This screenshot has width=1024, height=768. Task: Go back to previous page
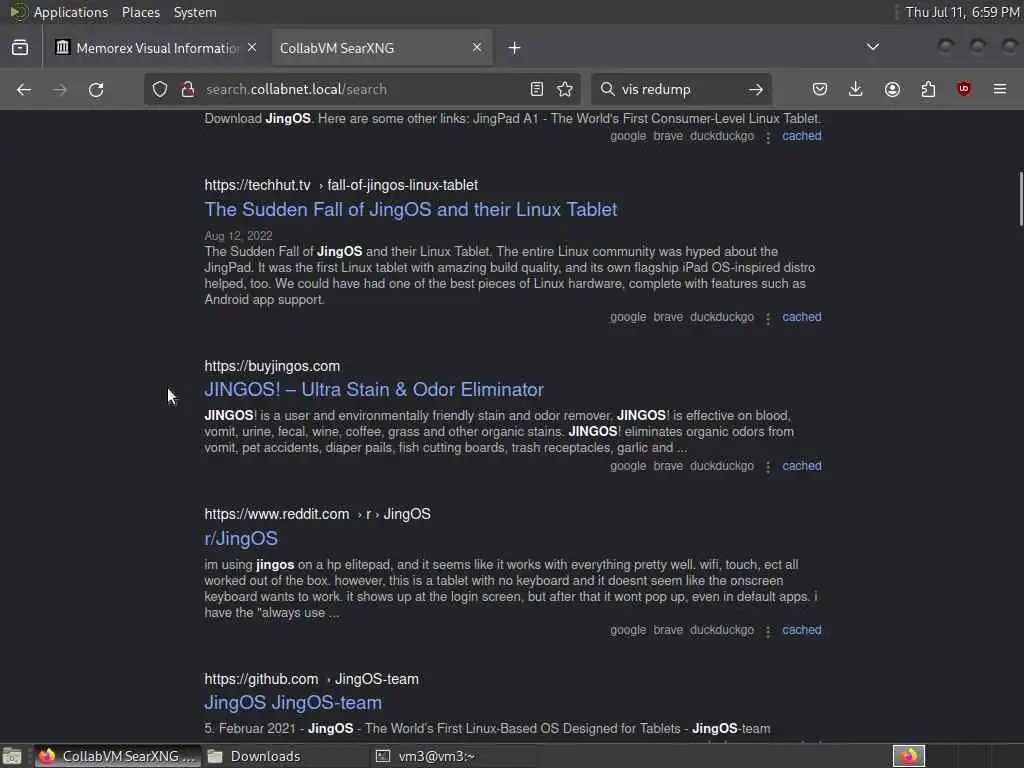pos(24,89)
